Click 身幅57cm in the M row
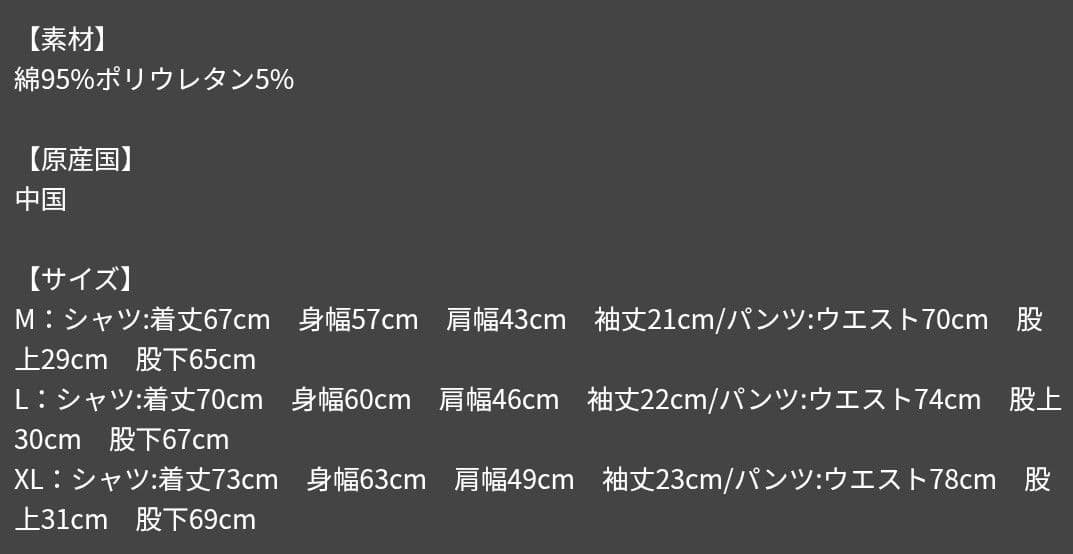The image size is (1073, 554). point(358,320)
